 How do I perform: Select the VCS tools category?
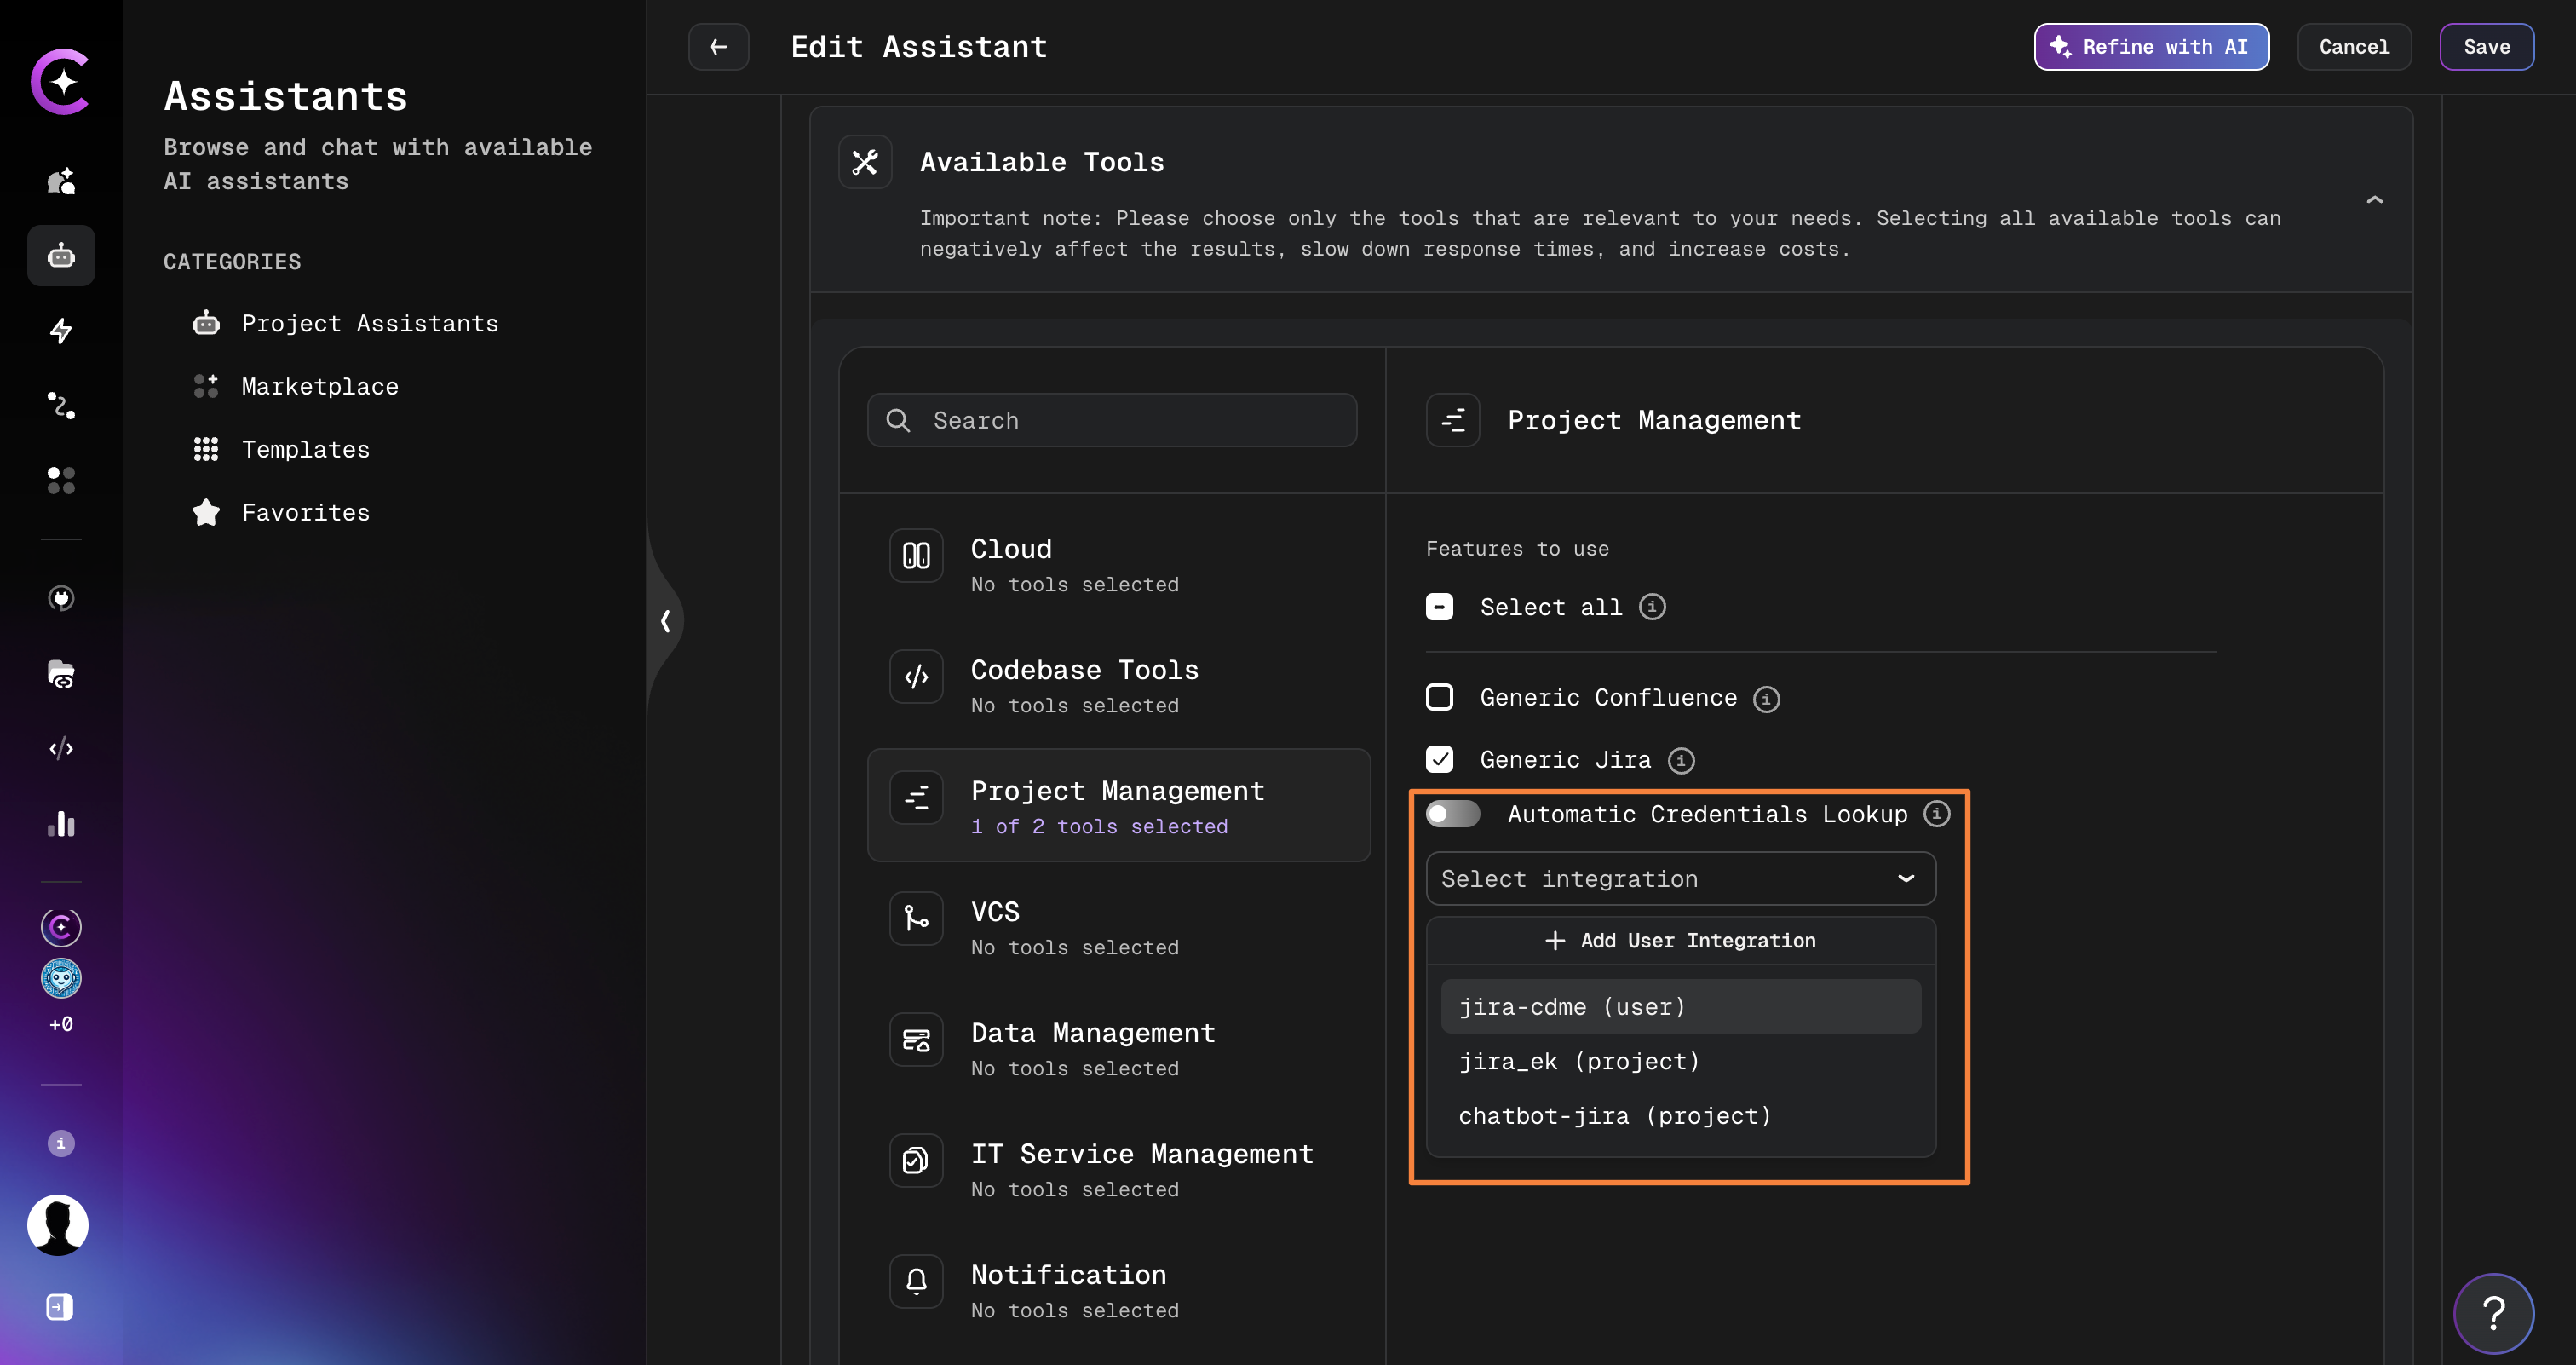1118,927
